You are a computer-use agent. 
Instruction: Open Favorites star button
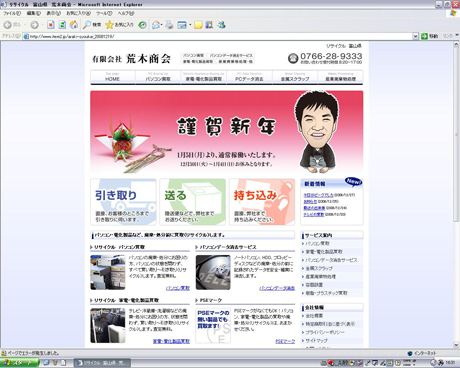pyautogui.click(x=119, y=25)
